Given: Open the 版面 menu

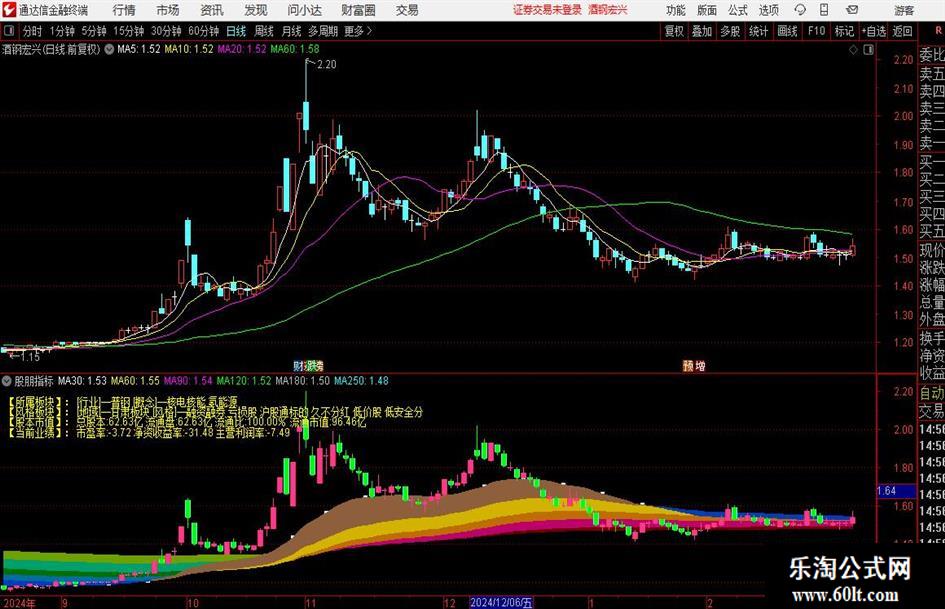Looking at the screenshot, I should pyautogui.click(x=706, y=10).
